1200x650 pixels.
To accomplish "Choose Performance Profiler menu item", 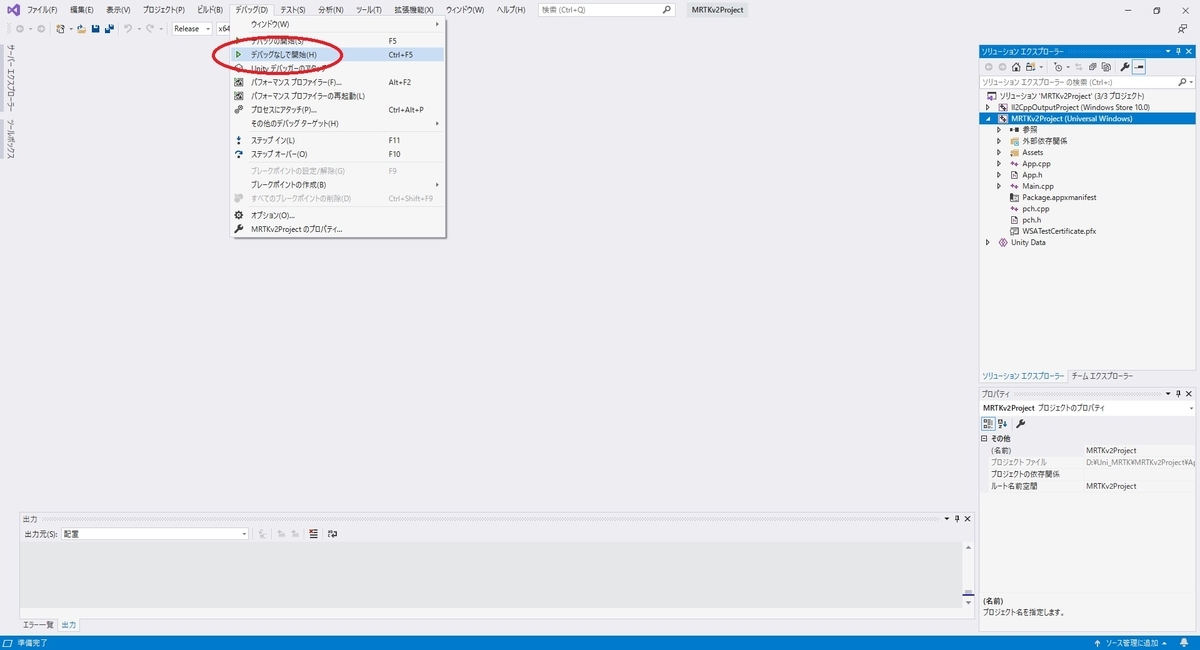I will [339, 82].
